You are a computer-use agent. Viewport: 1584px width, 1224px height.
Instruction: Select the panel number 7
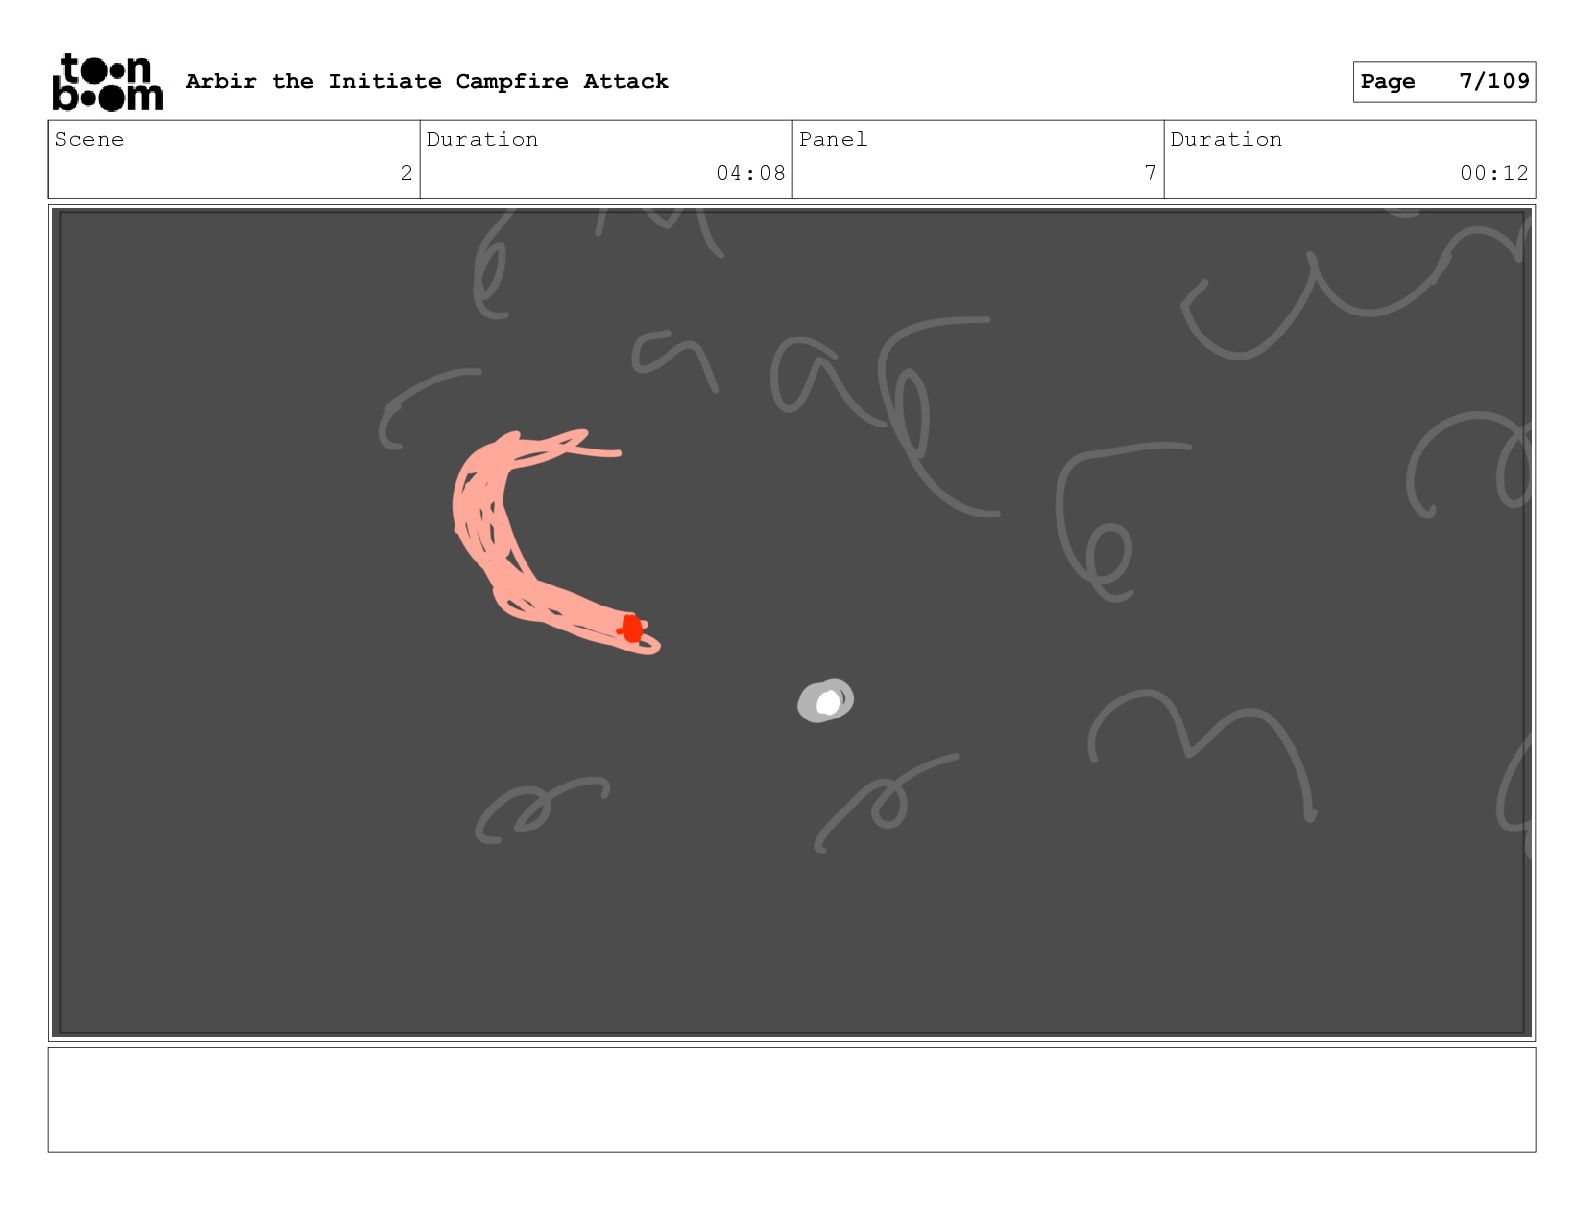pyautogui.click(x=1150, y=173)
